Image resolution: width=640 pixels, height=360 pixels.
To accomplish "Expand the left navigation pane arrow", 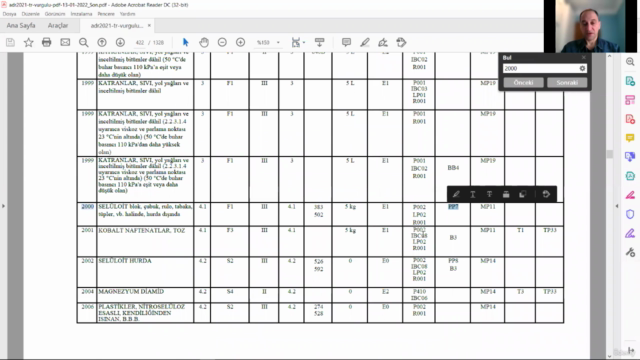I will pos(3,206).
